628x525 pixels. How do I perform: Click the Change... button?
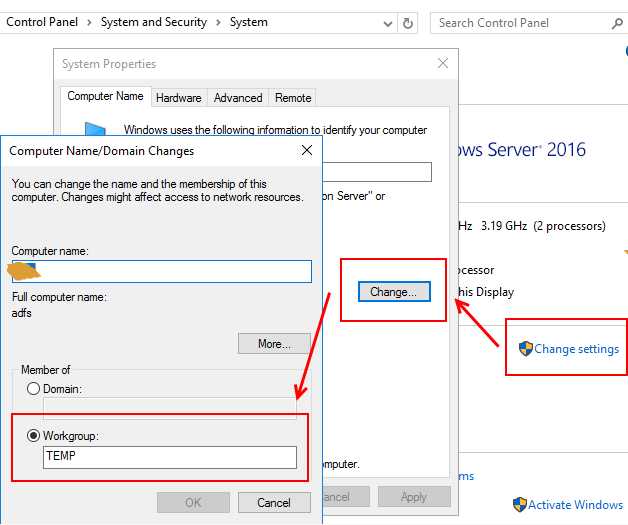point(394,292)
